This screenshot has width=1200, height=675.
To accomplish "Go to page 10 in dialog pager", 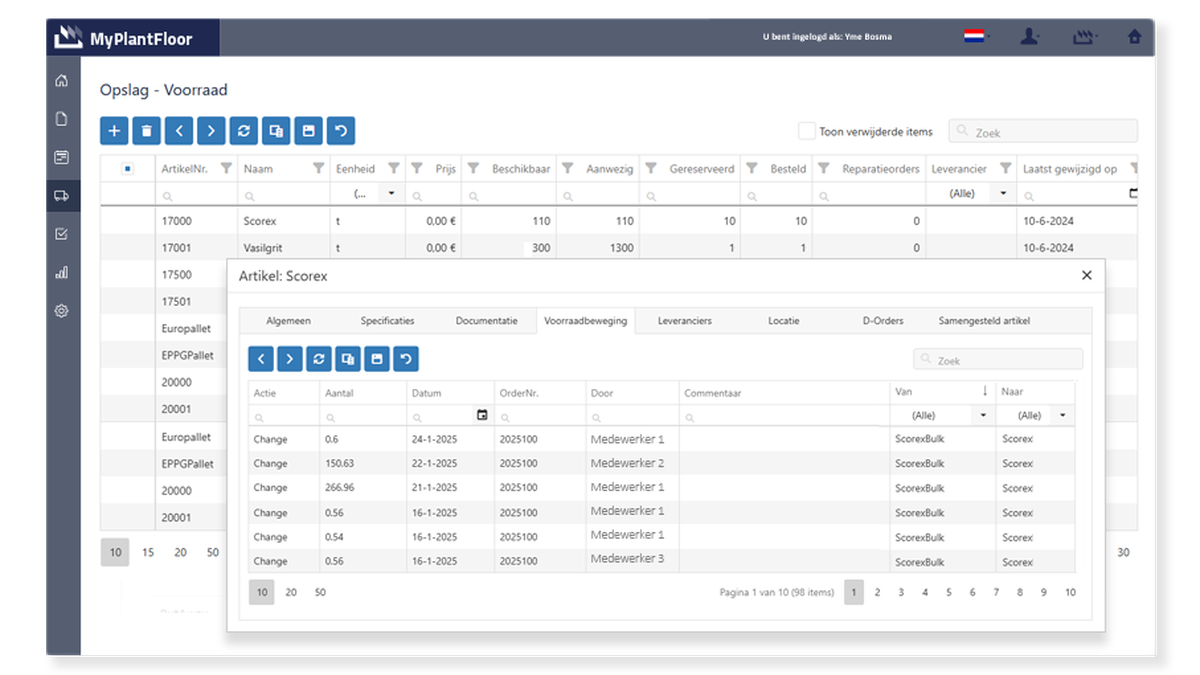I will click(1070, 592).
